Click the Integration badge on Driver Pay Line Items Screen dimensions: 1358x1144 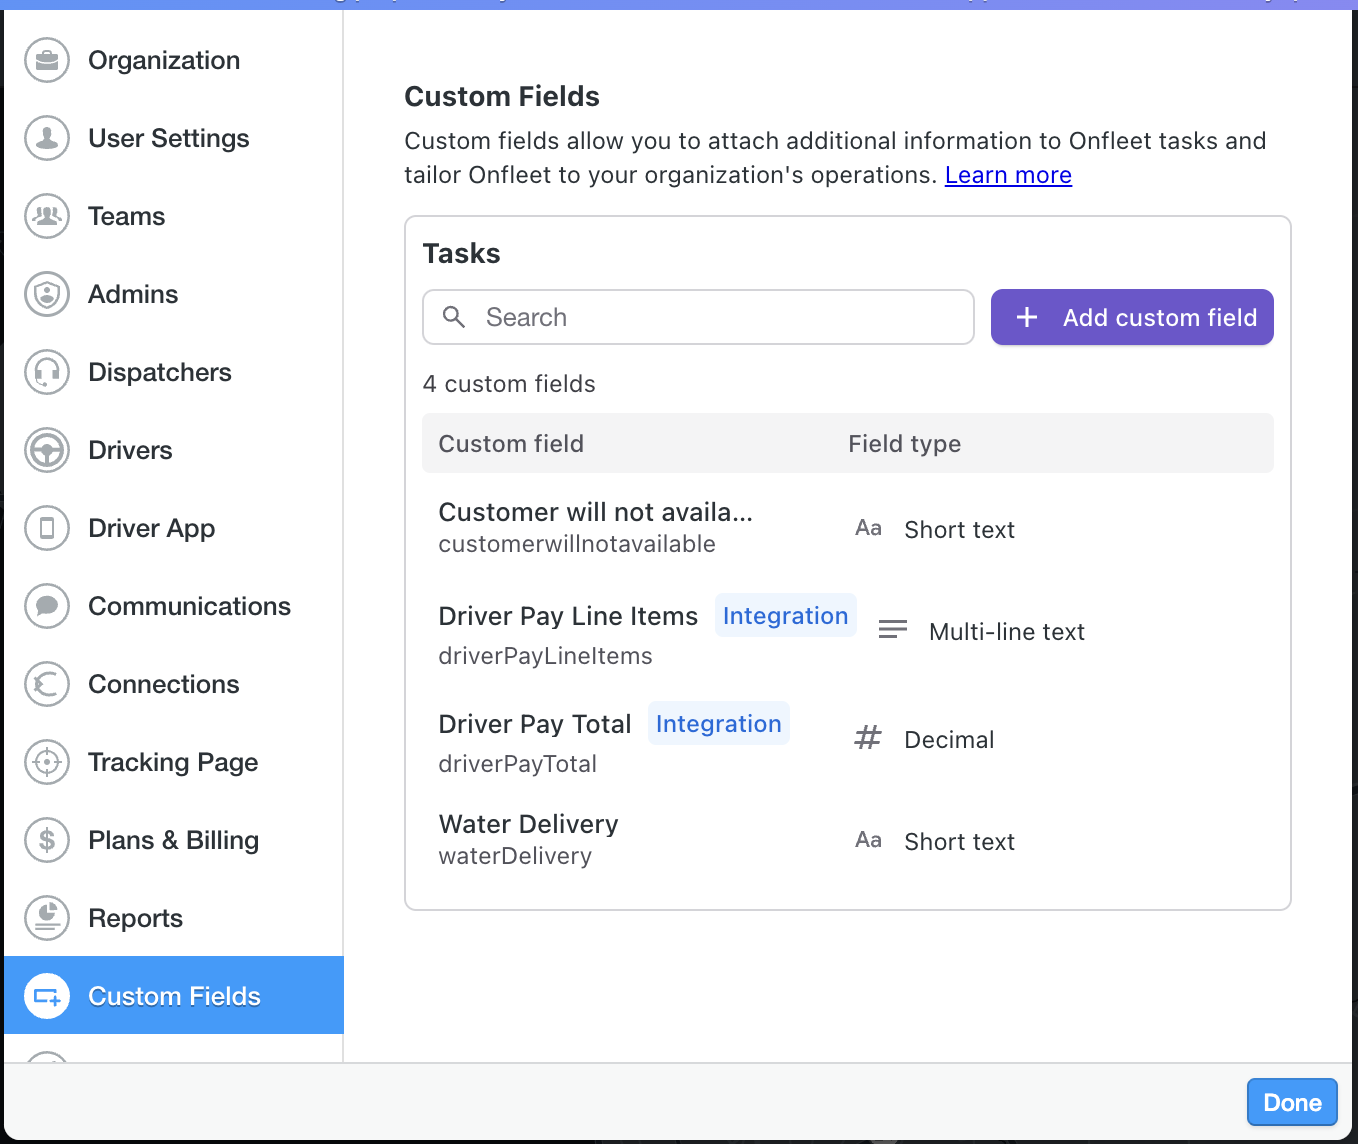coord(785,616)
